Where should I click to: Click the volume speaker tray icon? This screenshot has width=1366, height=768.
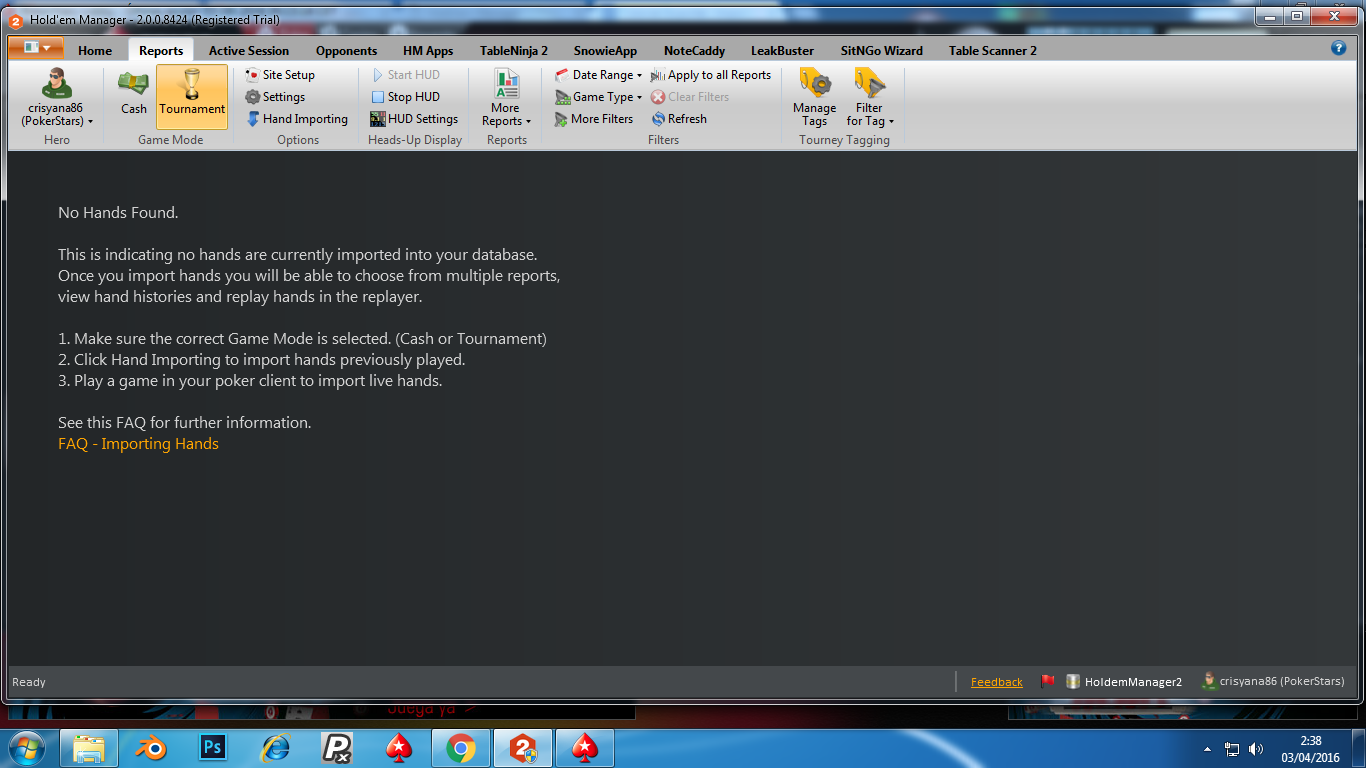[1256, 748]
